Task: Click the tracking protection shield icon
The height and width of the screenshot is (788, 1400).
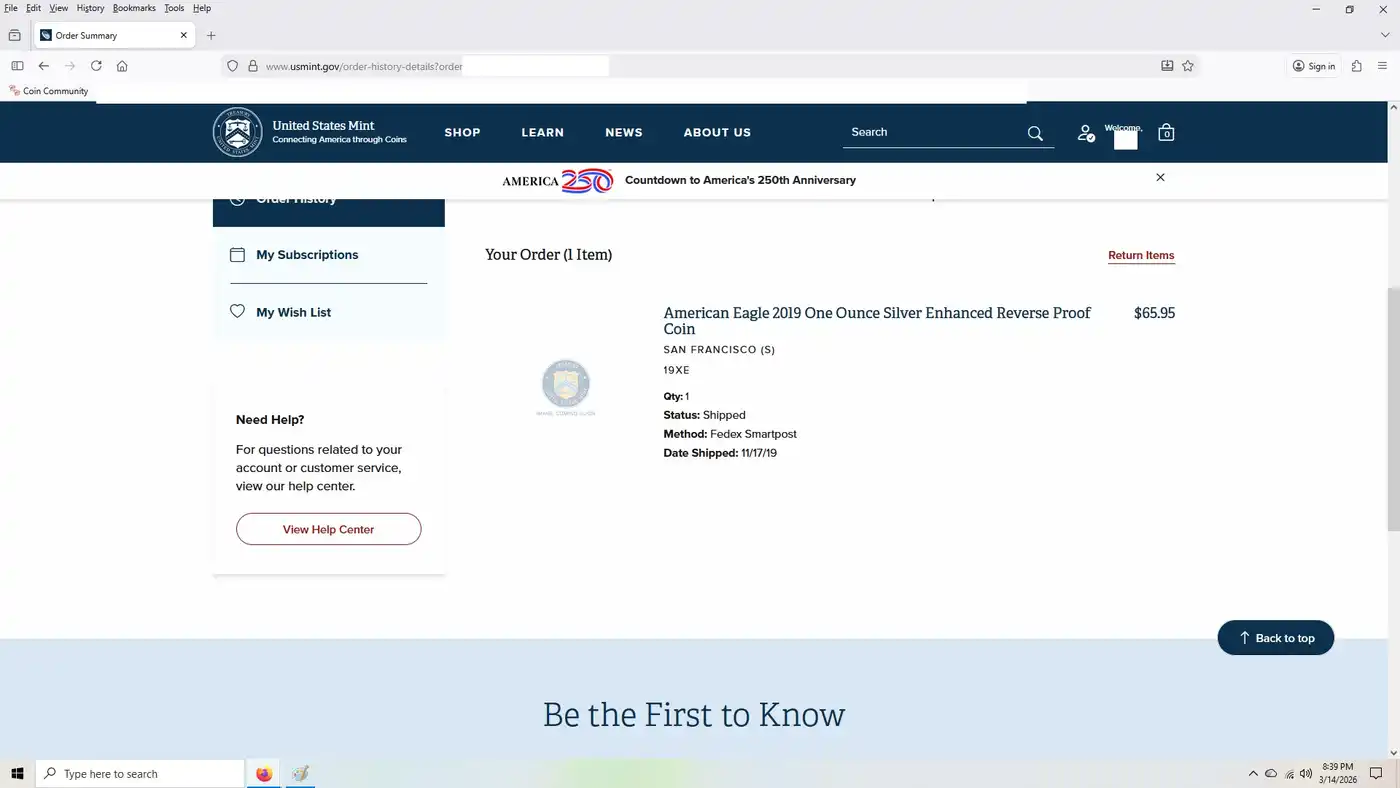Action: pos(232,66)
